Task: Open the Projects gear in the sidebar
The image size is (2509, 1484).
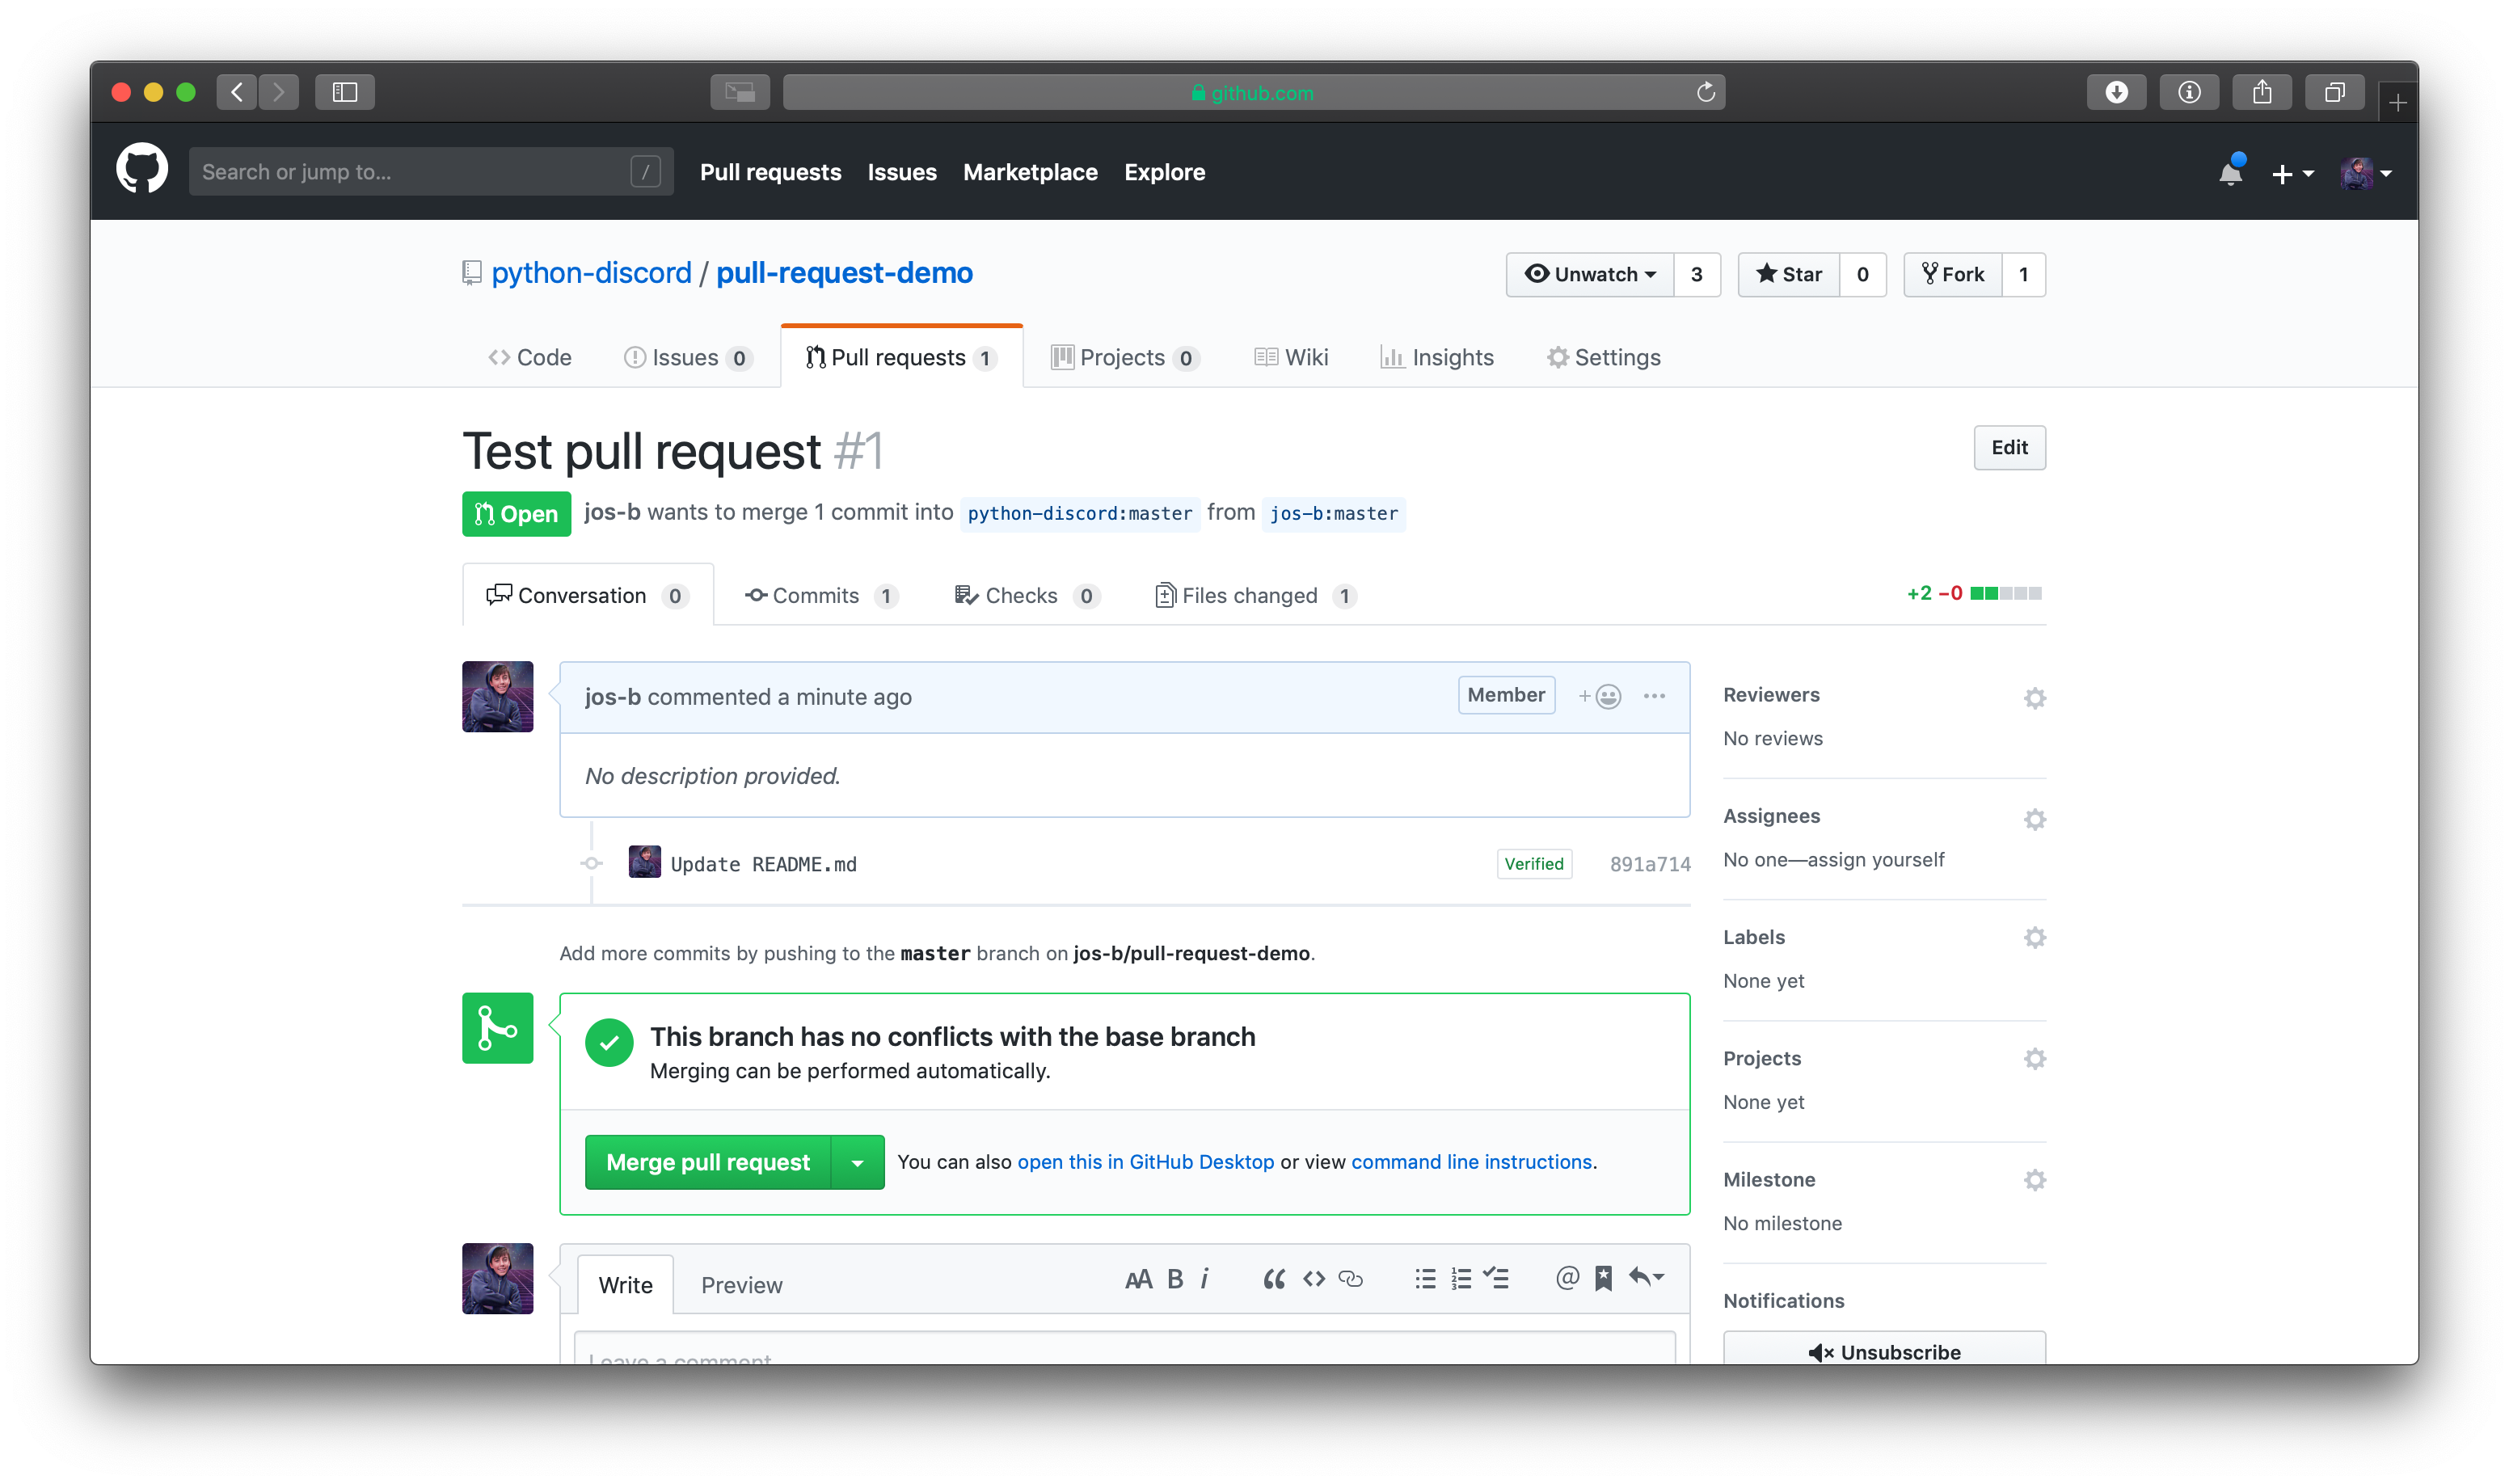Action: click(2034, 1059)
